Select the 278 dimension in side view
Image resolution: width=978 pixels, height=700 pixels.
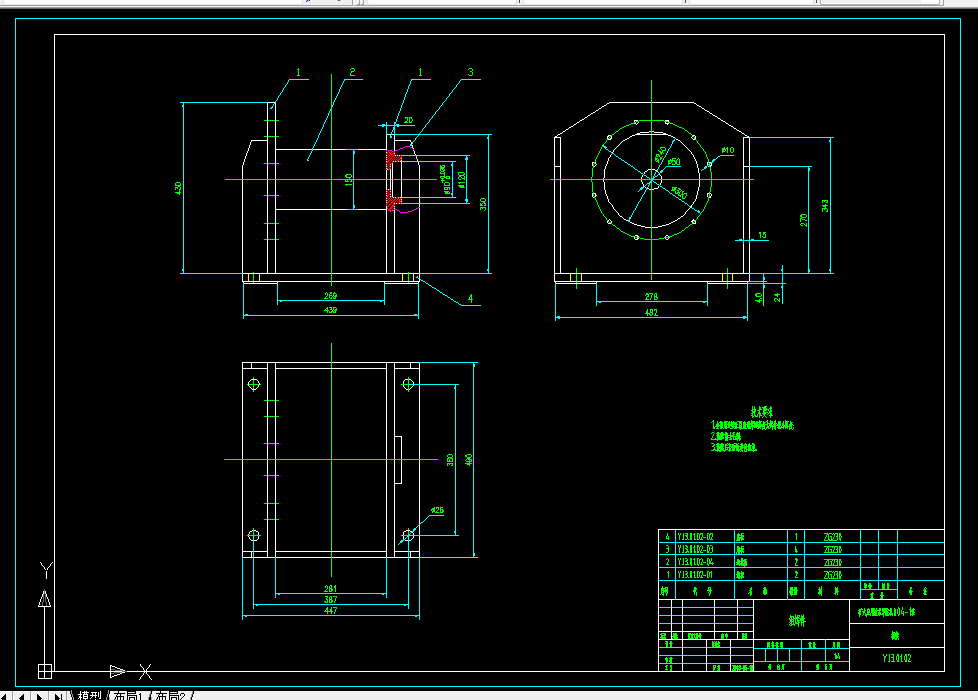click(x=651, y=296)
